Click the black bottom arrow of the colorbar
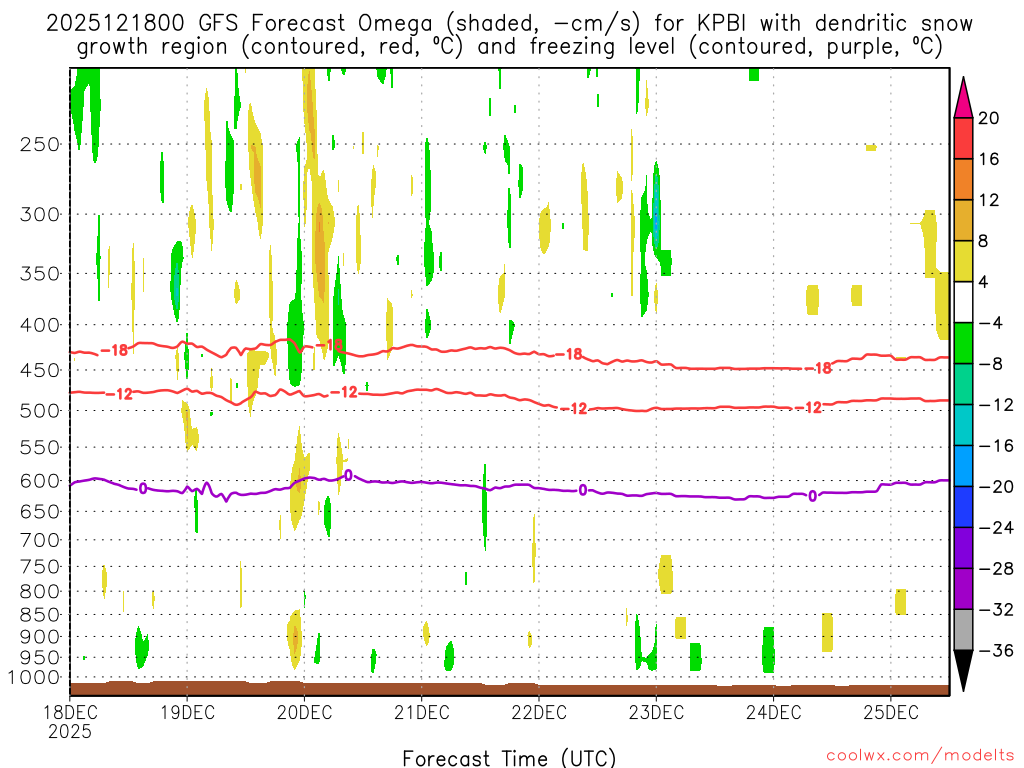Image resolution: width=1024 pixels, height=768 pixels. click(963, 669)
